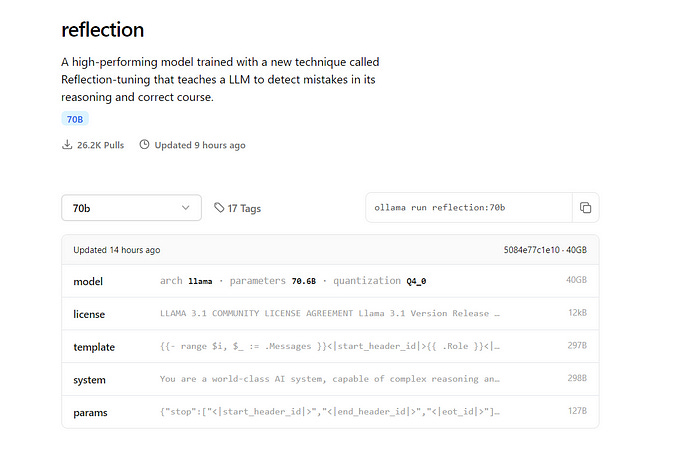Image resolution: width=700 pixels, height=454 pixels.
Task: Click the stop parameters JSON text
Action: click(329, 412)
